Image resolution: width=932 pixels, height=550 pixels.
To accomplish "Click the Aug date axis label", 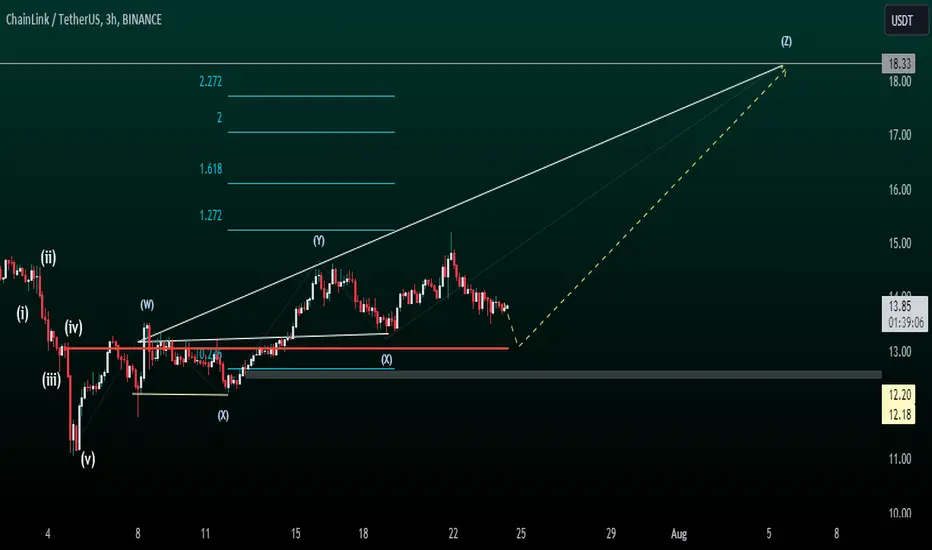I will click(x=679, y=534).
